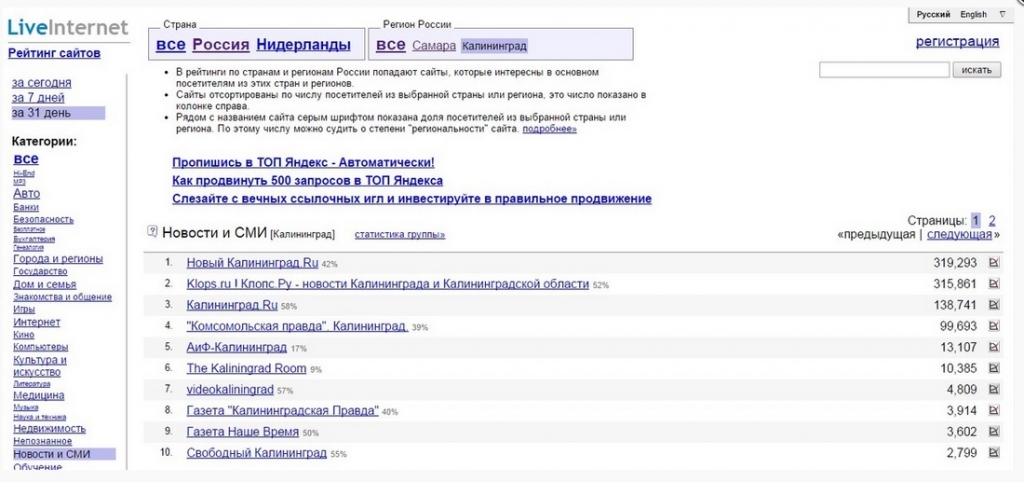This screenshot has width=1024, height=482.
Task: Switch language to English
Action: pos(974,14)
